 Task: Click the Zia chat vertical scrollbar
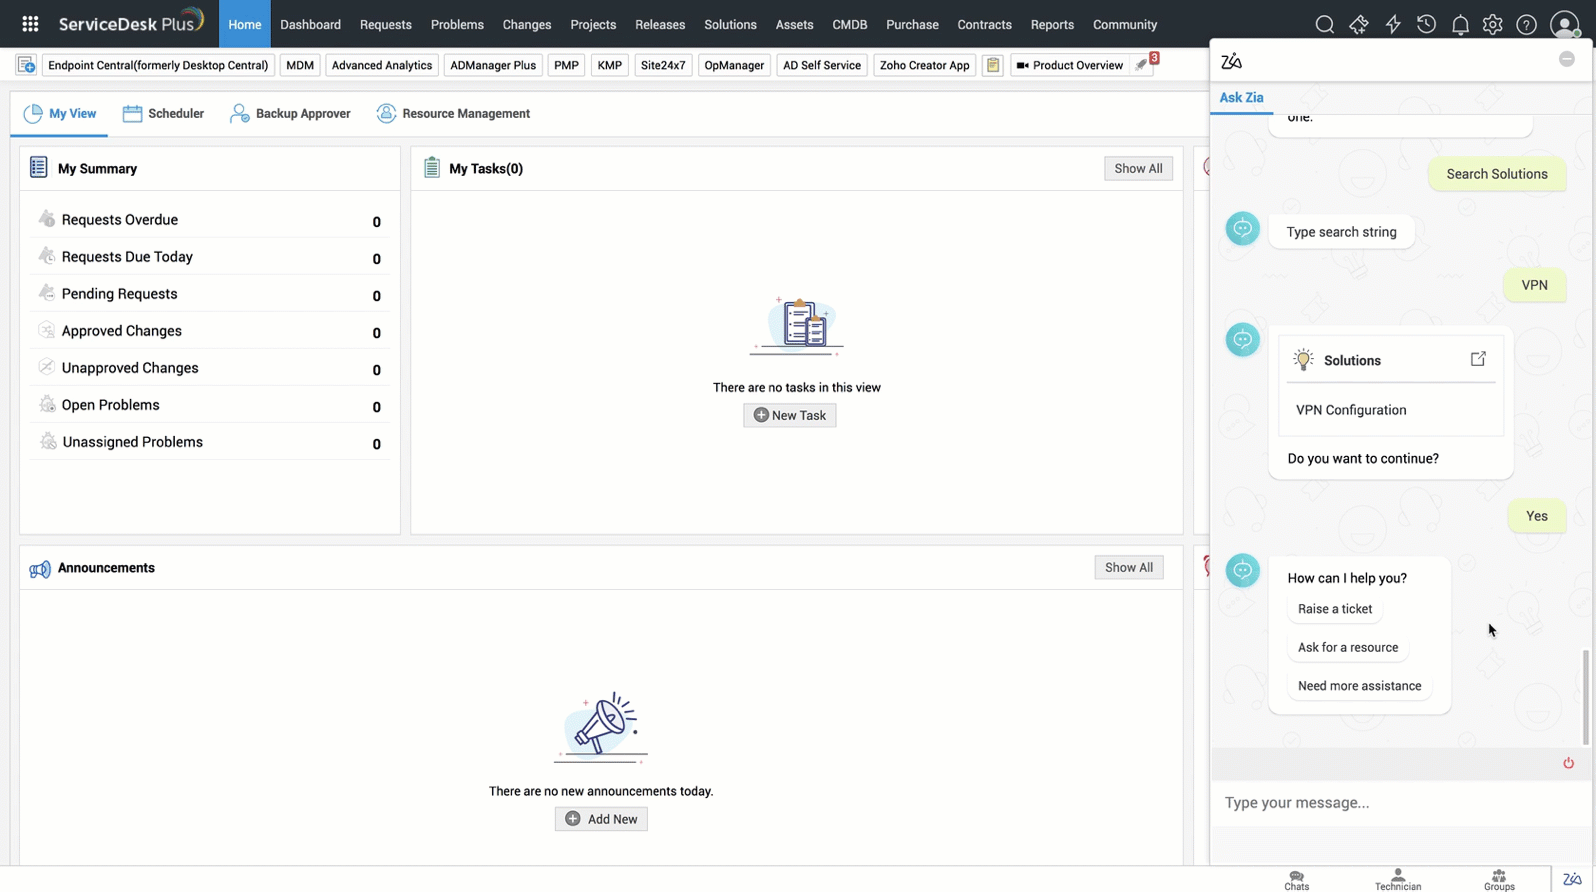pyautogui.click(x=1586, y=697)
